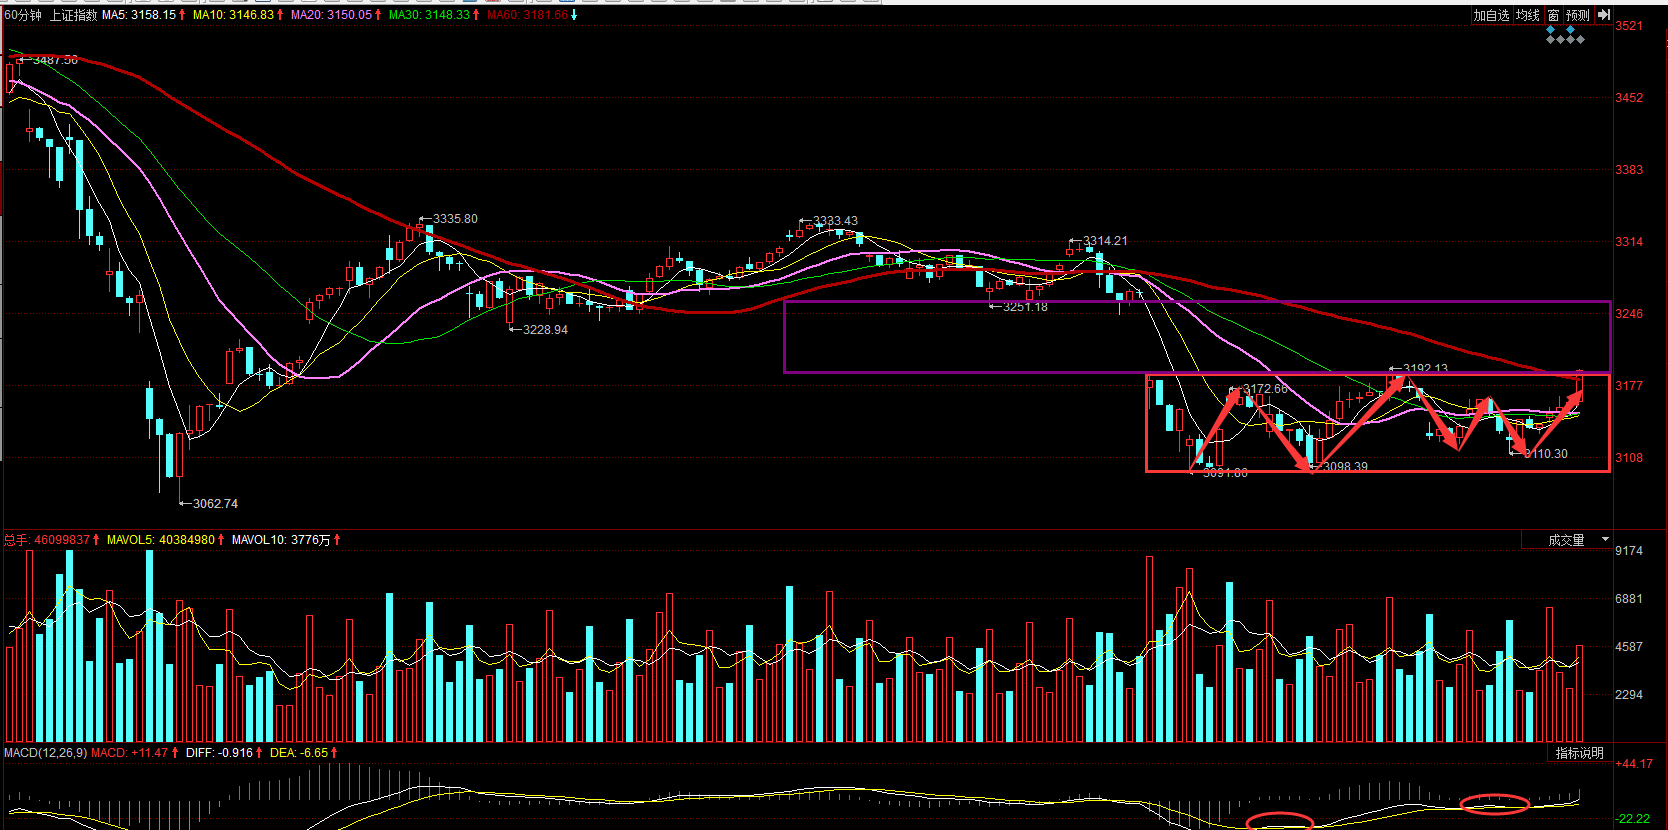Click the 3314.21 price label
Image resolution: width=1668 pixels, height=830 pixels.
pos(1105,241)
